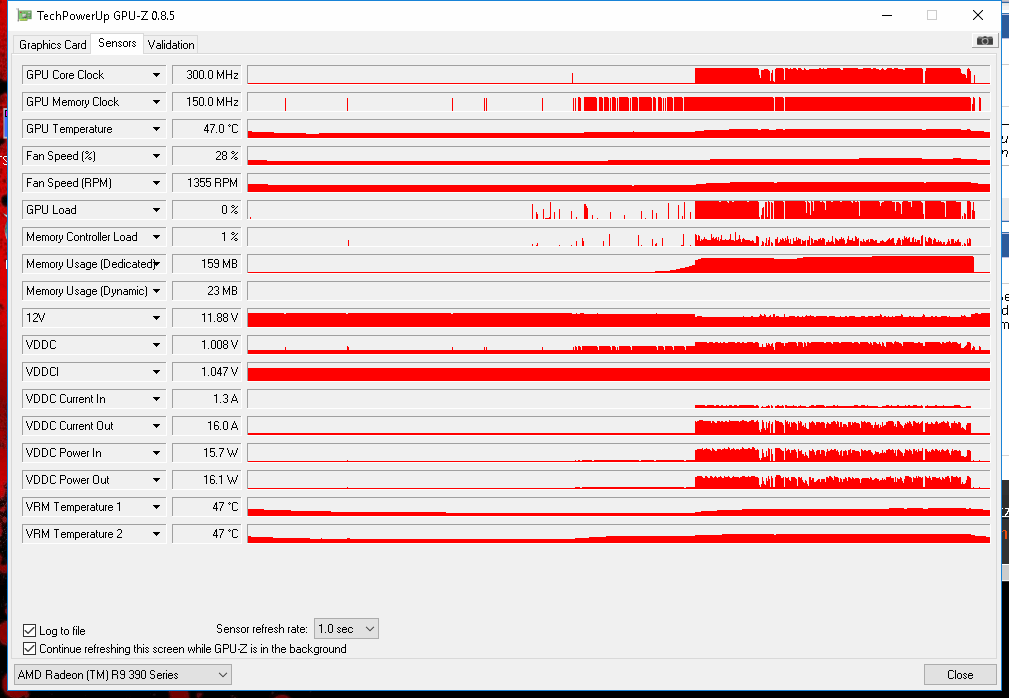This screenshot has width=1009, height=698.
Task: Click the 47.0 °C GPU temperature value
Action: click(x=207, y=129)
